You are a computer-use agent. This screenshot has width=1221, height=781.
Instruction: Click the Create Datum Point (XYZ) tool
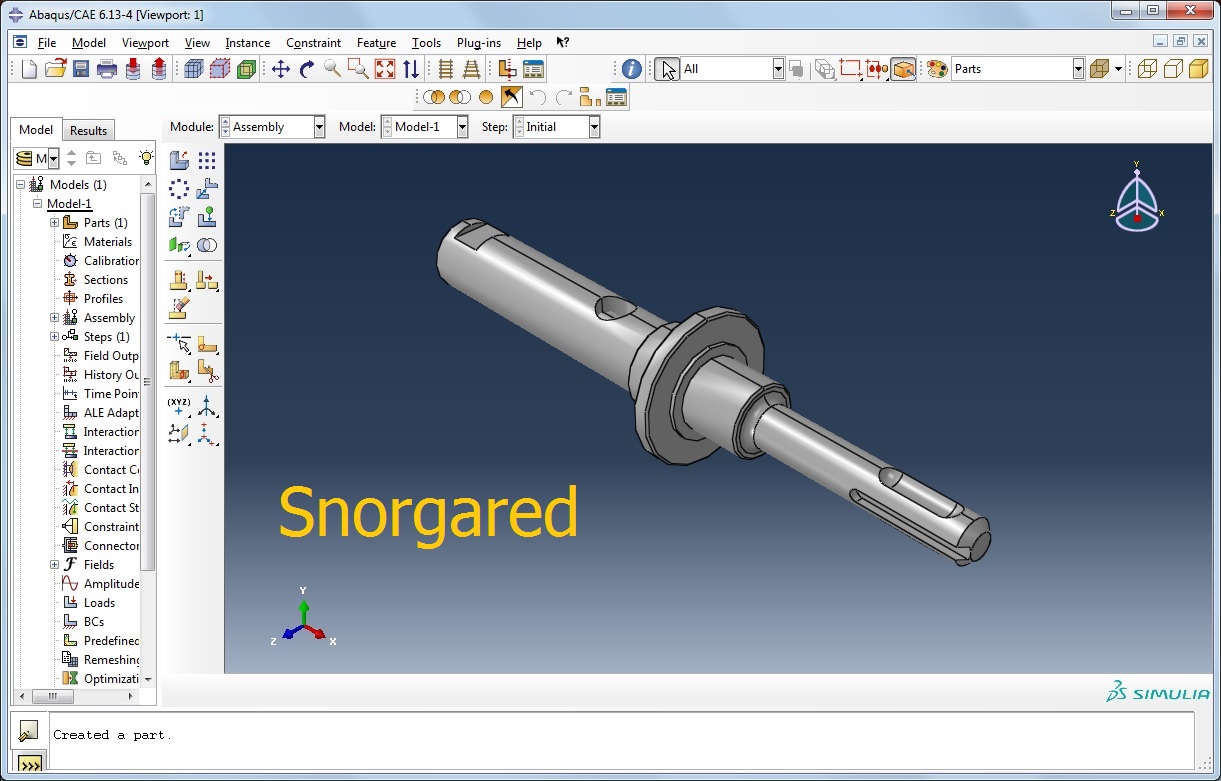click(179, 406)
